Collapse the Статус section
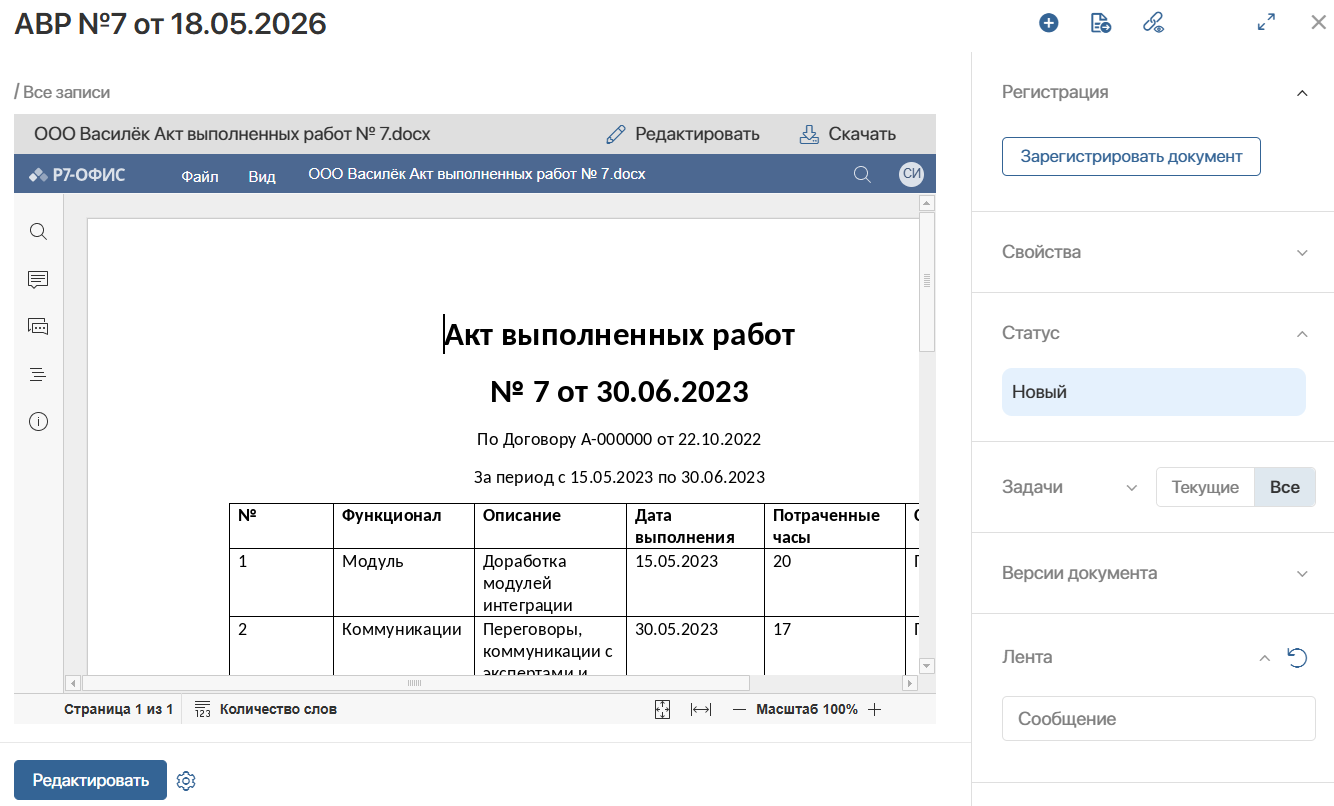Screen dimensions: 1334x806 click(x=1302, y=334)
